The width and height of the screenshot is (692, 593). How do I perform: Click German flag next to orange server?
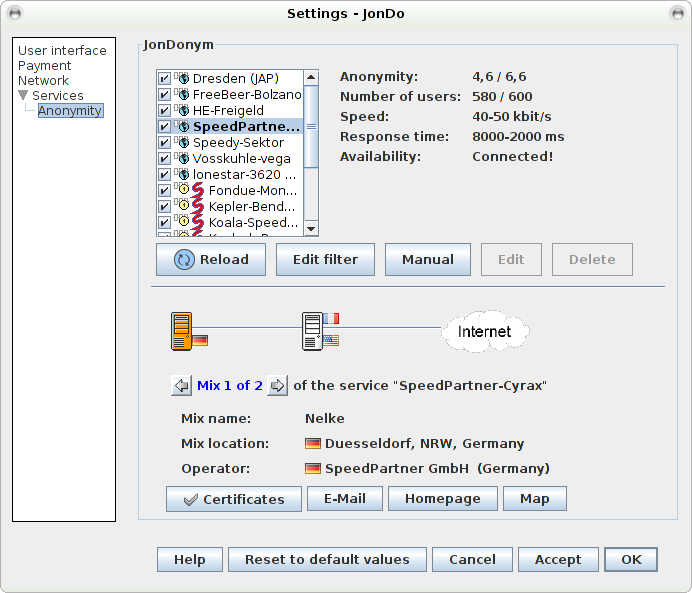tap(200, 341)
